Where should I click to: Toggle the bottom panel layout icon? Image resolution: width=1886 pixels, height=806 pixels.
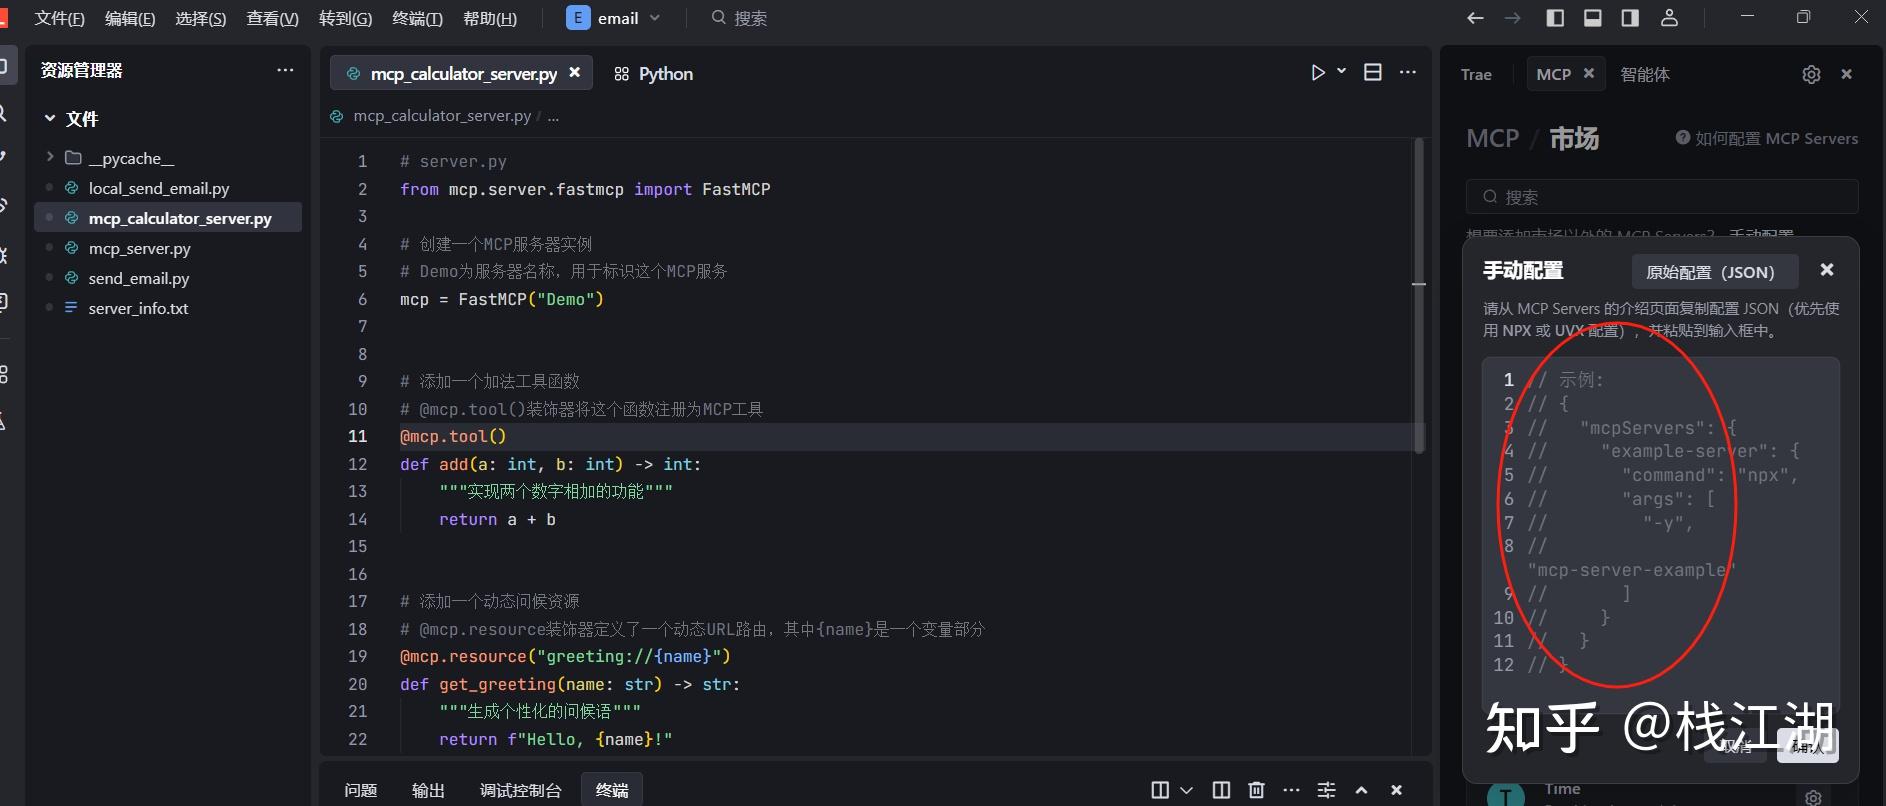[x=1593, y=18]
